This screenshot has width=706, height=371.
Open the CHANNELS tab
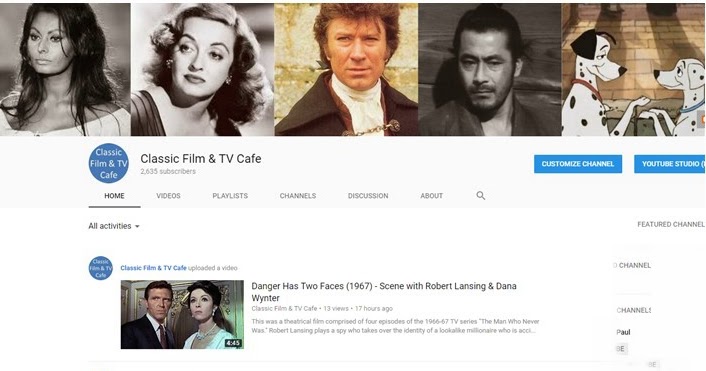pos(298,196)
